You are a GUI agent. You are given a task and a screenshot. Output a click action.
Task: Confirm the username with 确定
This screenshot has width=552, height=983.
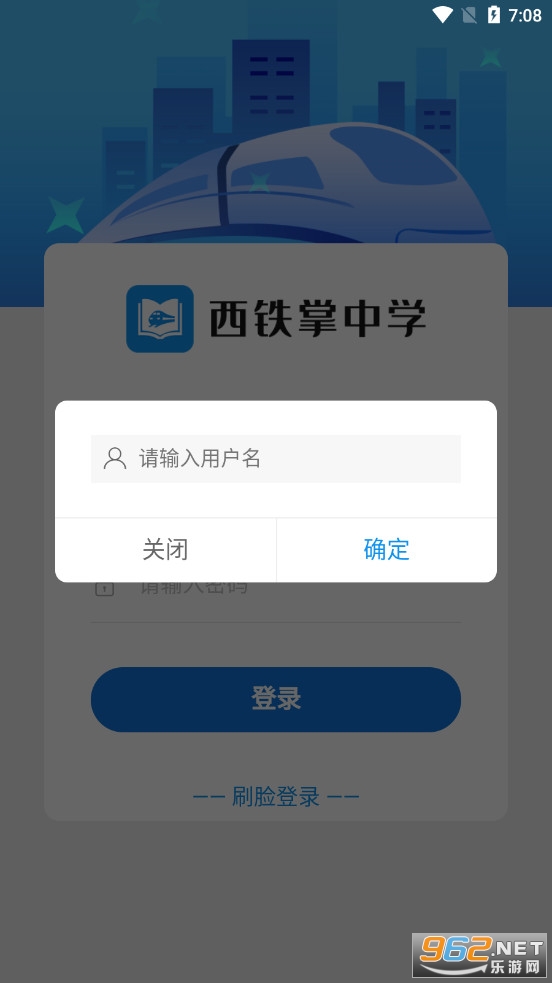coord(387,550)
